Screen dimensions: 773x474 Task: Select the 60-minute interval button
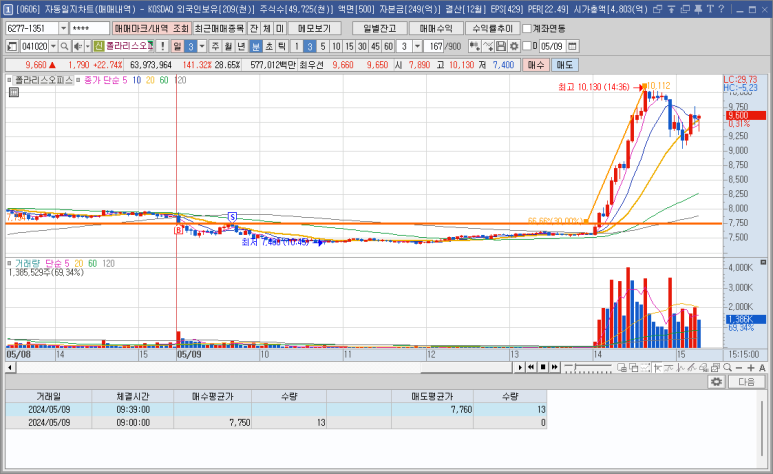pyautogui.click(x=388, y=46)
